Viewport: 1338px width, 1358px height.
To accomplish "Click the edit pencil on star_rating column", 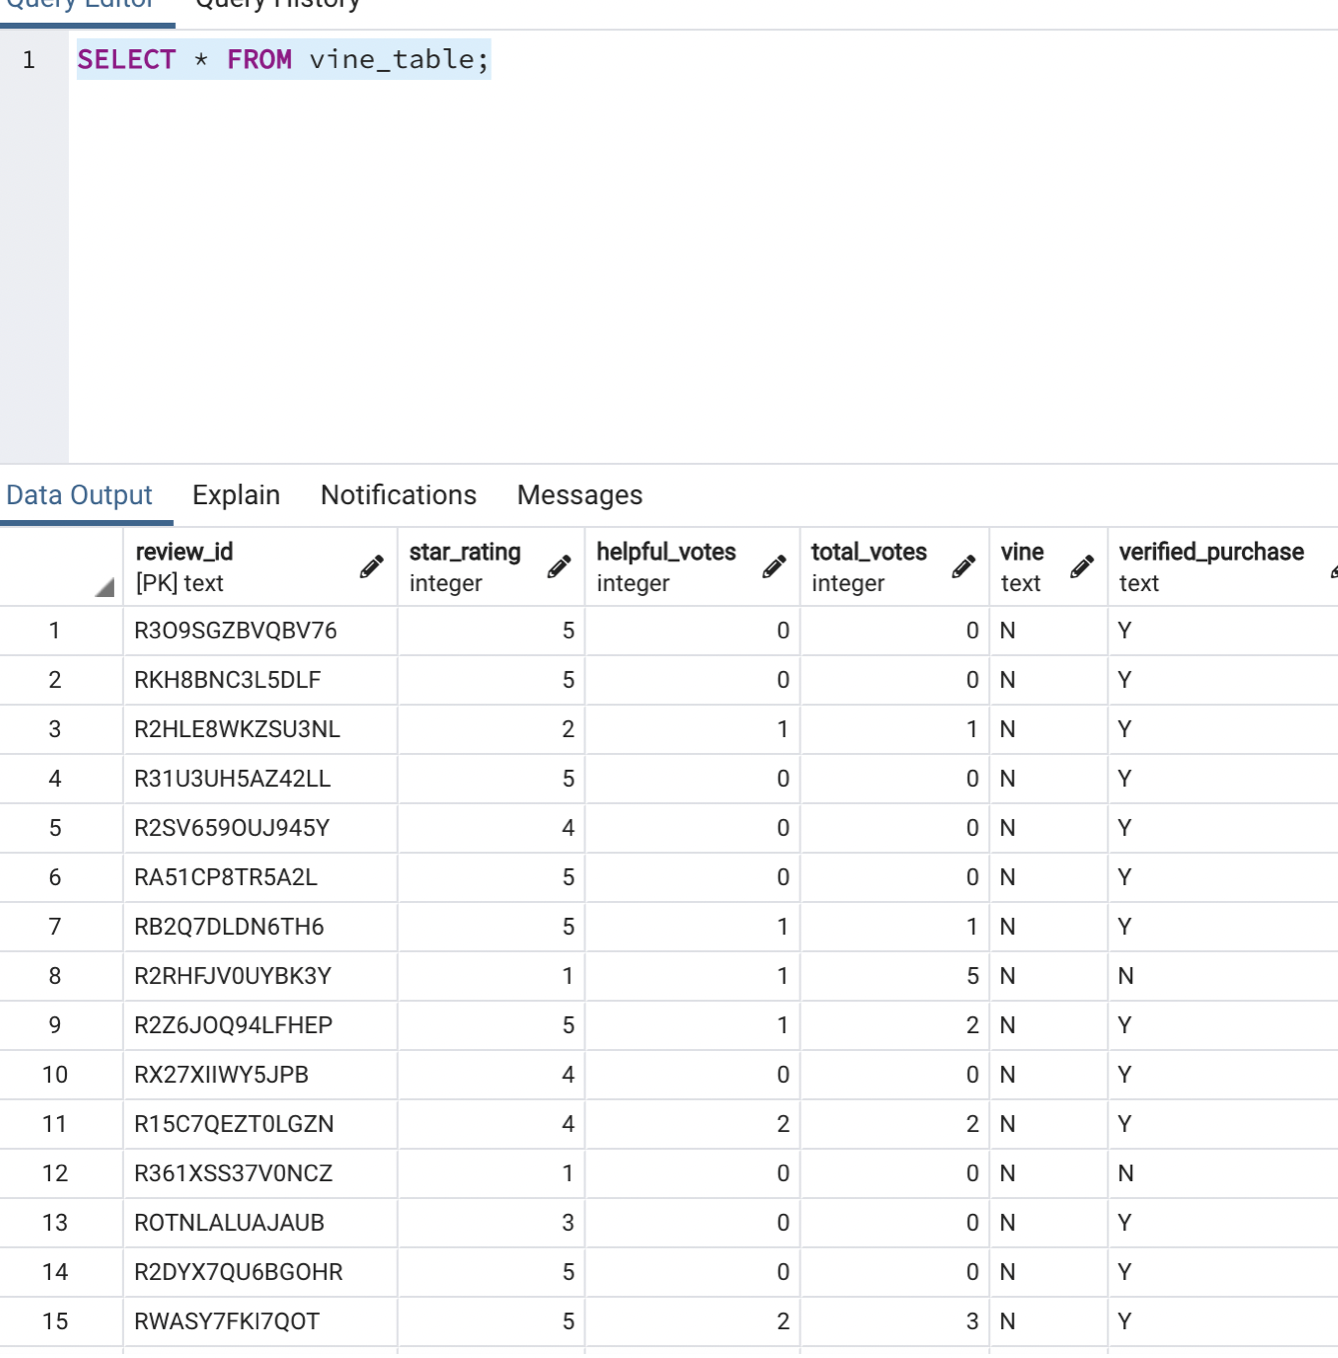I will click(x=559, y=566).
